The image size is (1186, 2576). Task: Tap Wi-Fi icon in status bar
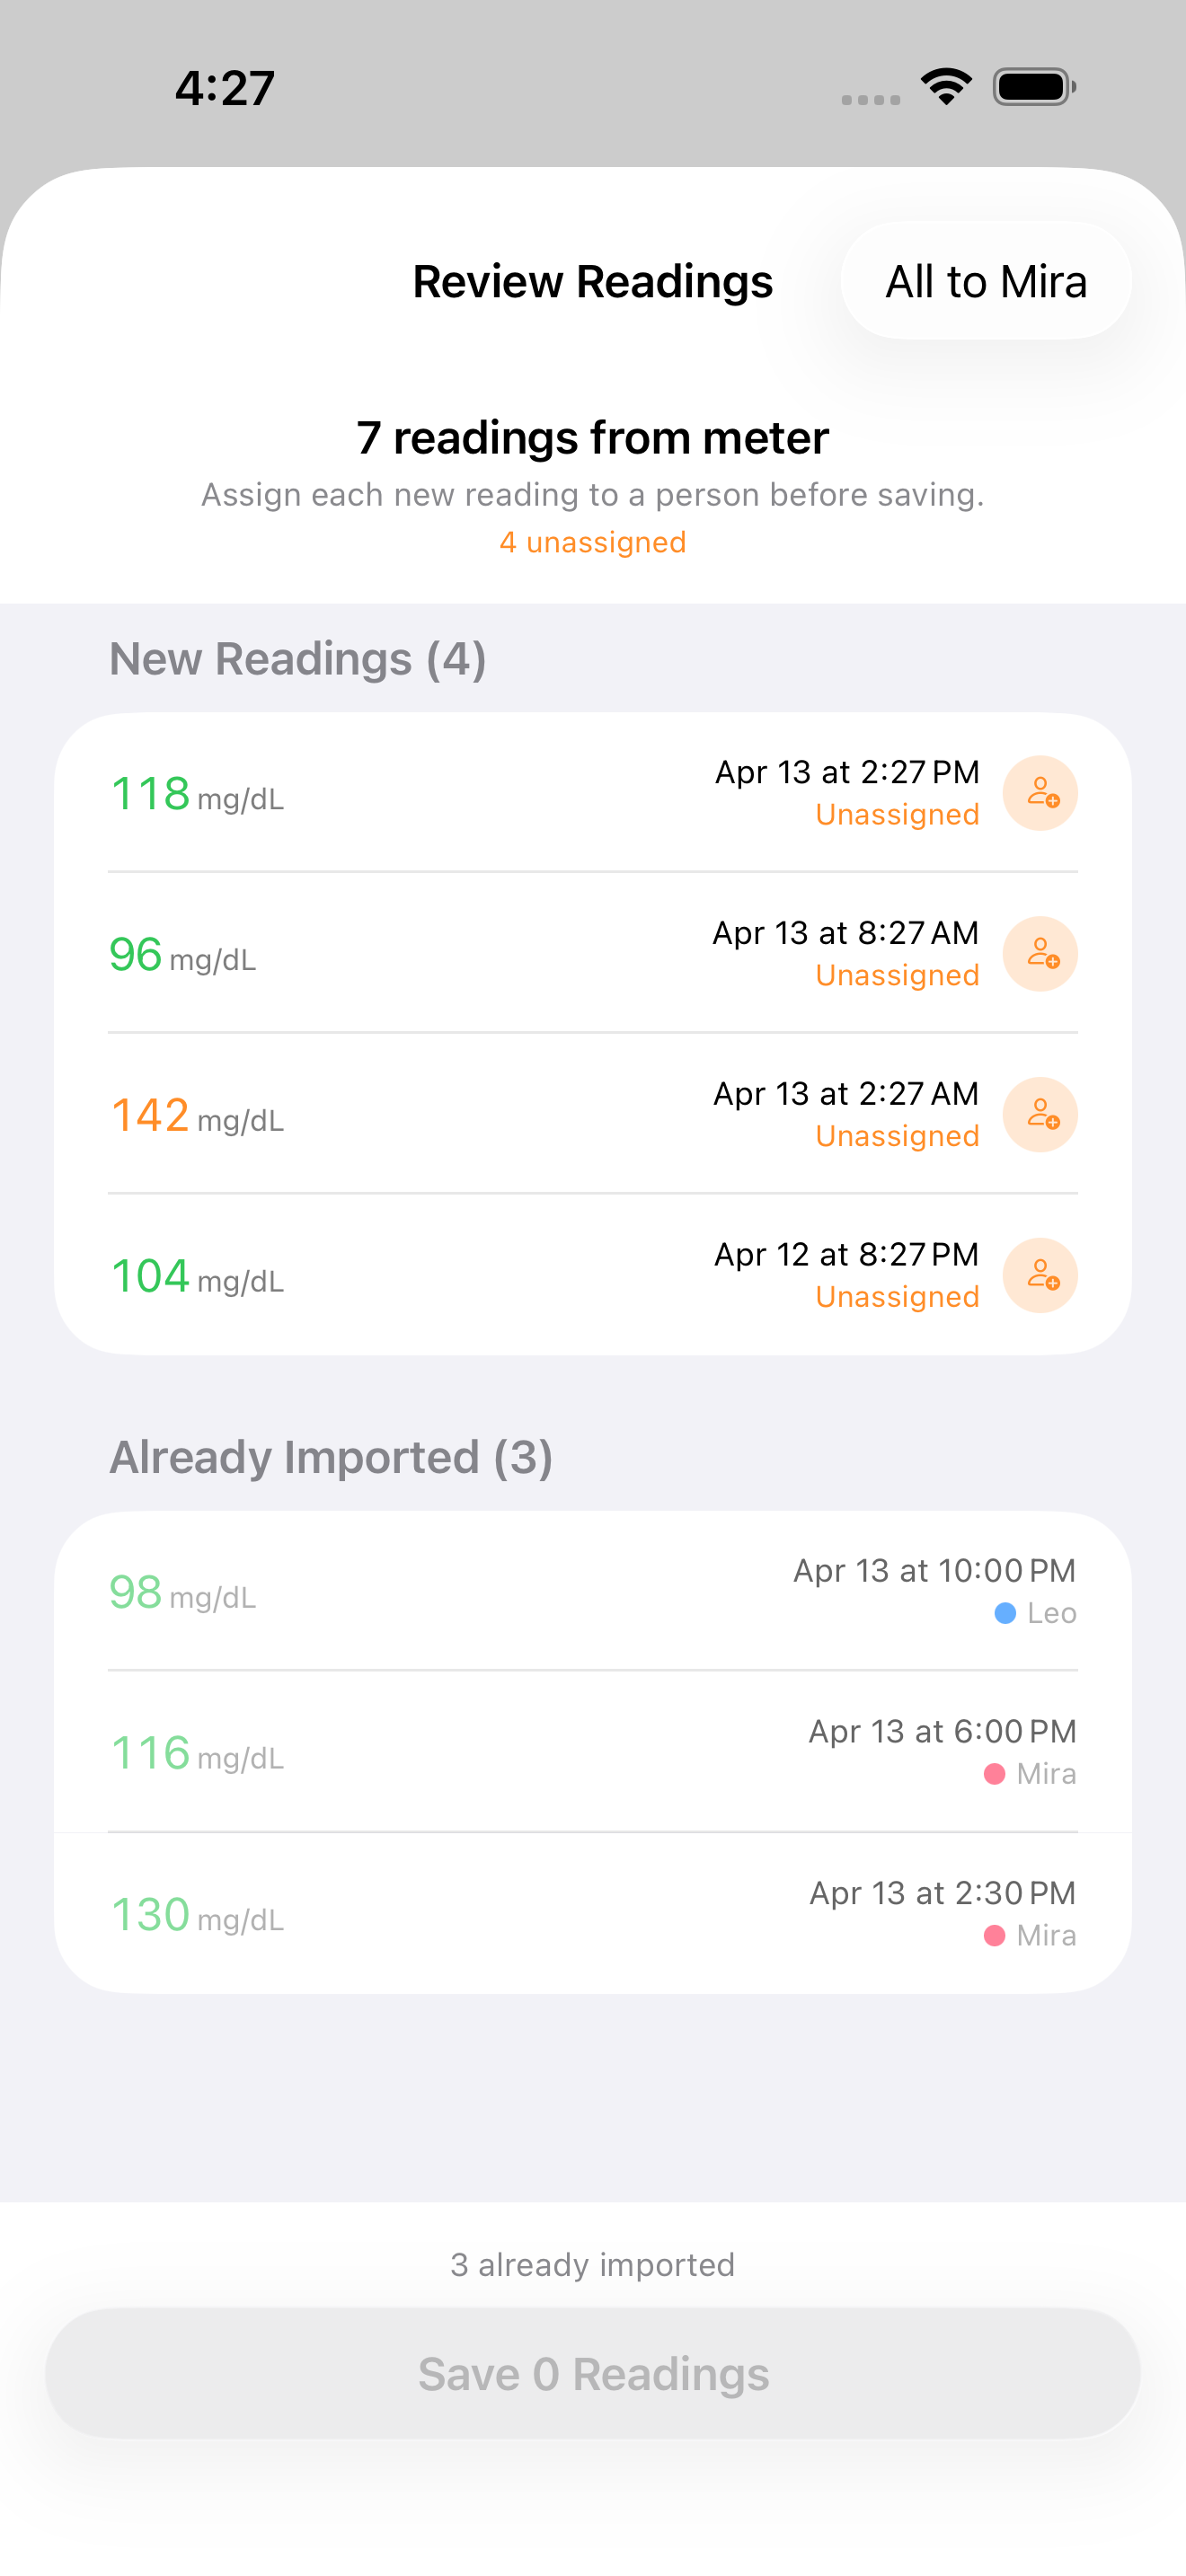click(x=946, y=87)
